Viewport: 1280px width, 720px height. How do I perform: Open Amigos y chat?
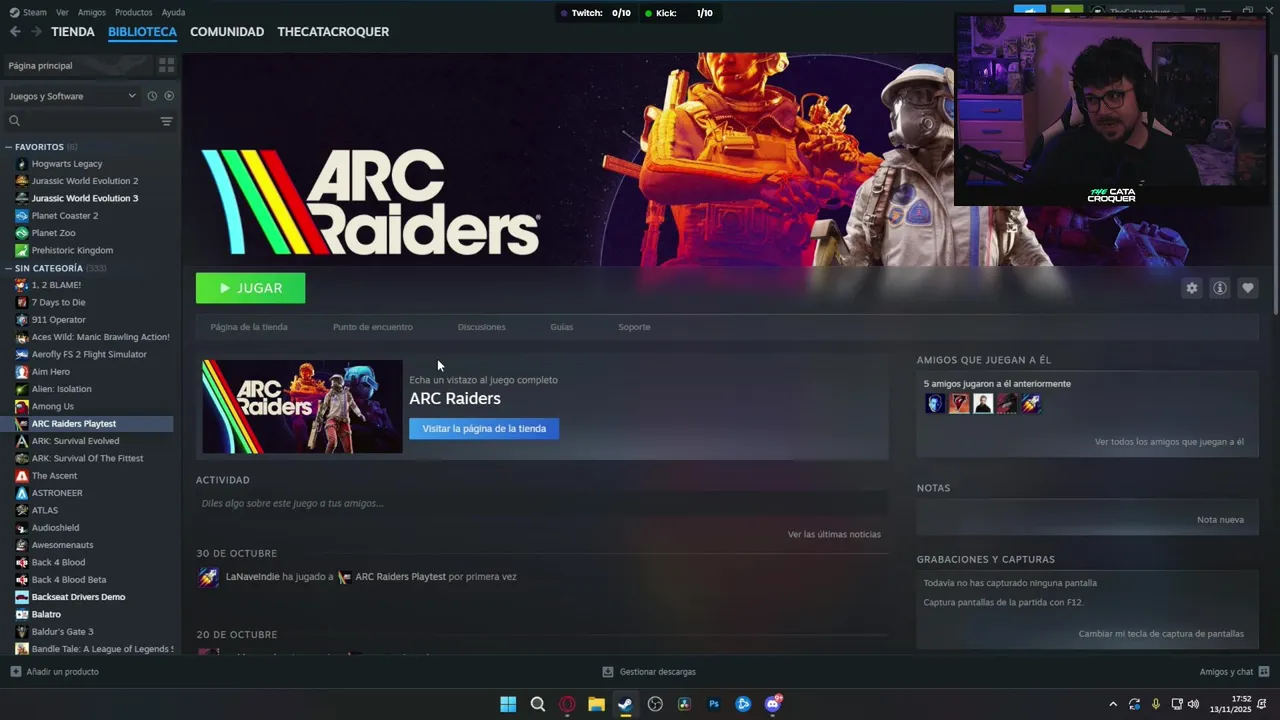pos(1234,672)
